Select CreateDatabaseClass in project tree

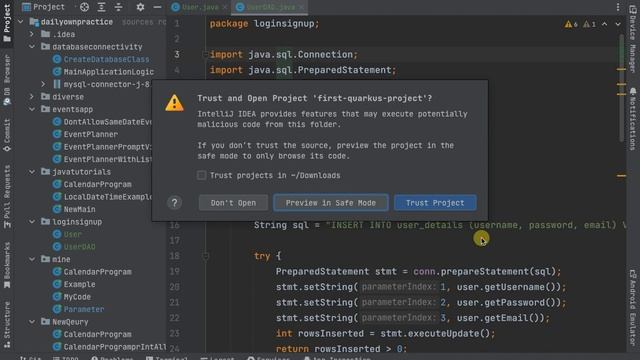(101, 59)
